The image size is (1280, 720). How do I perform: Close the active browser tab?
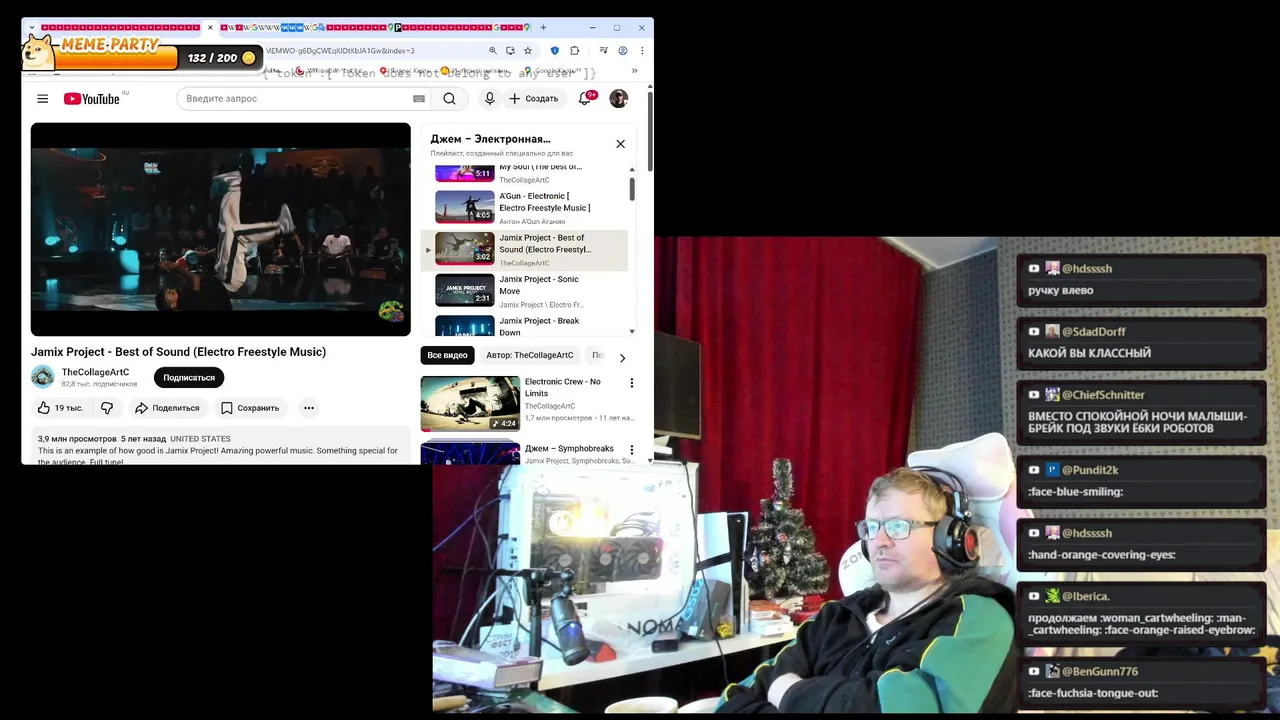210,27
